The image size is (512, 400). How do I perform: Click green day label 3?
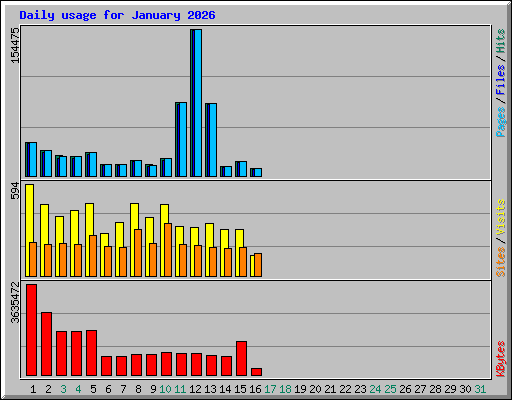(x=63, y=389)
